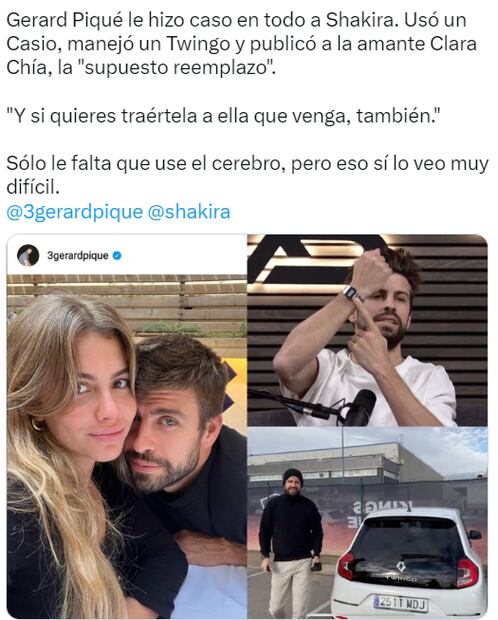The height and width of the screenshot is (620, 498).
Task: Click the black microphone in the watch photo
Action: pyautogui.click(x=359, y=408)
